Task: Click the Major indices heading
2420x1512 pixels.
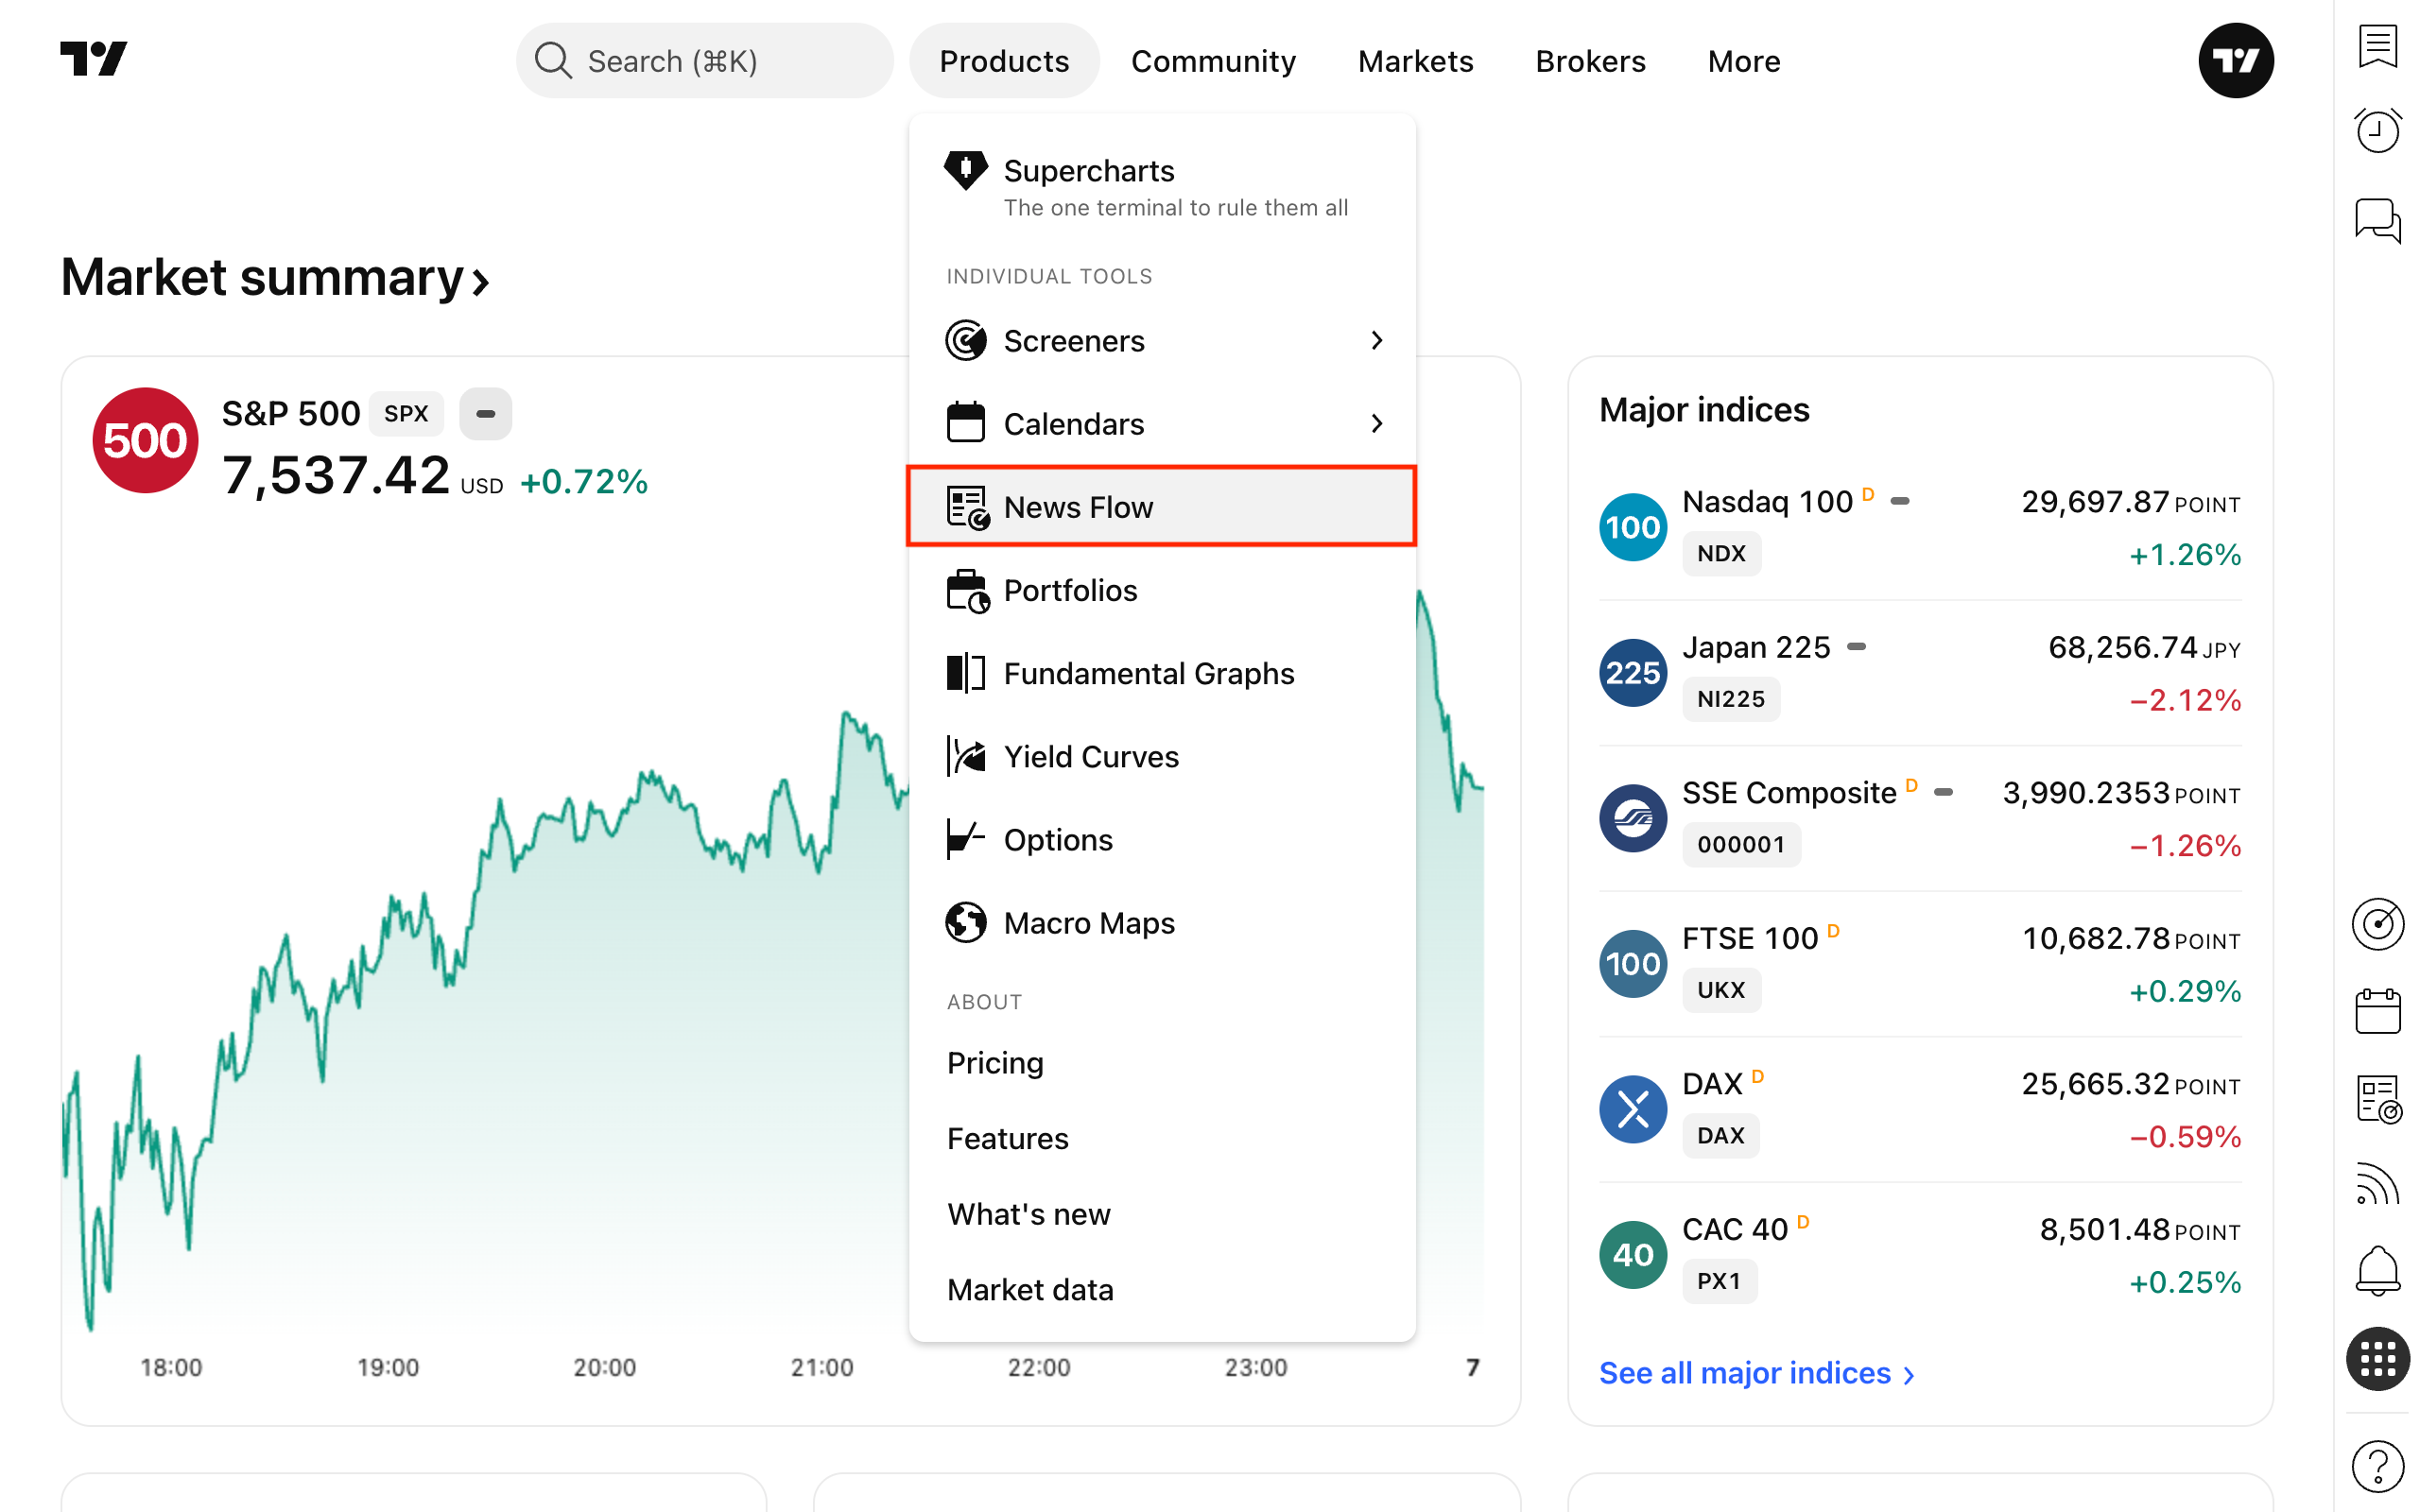Action: (1704, 410)
